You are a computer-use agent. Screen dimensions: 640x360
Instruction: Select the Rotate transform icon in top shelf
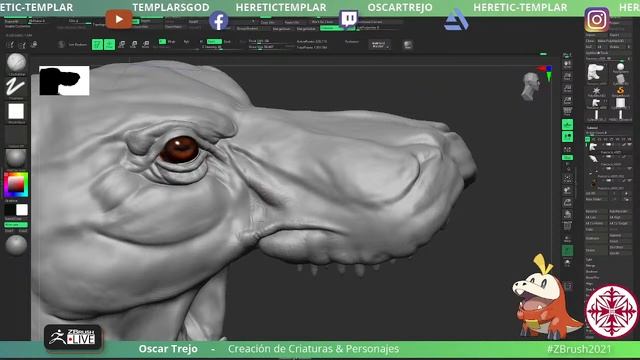146,44
